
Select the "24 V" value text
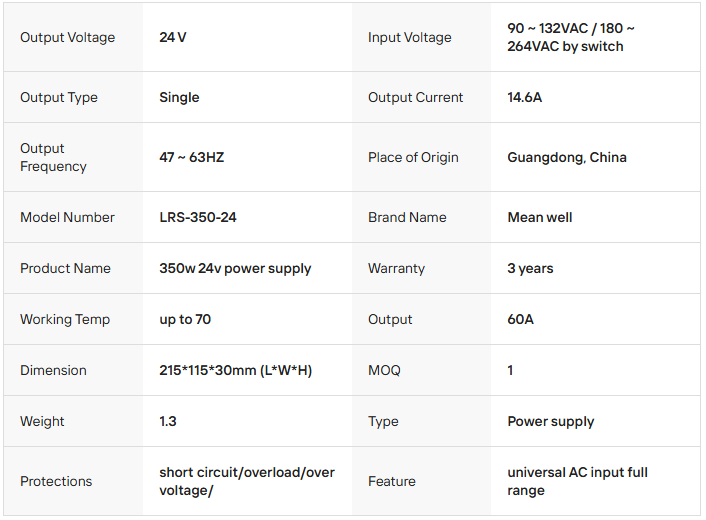coord(173,38)
